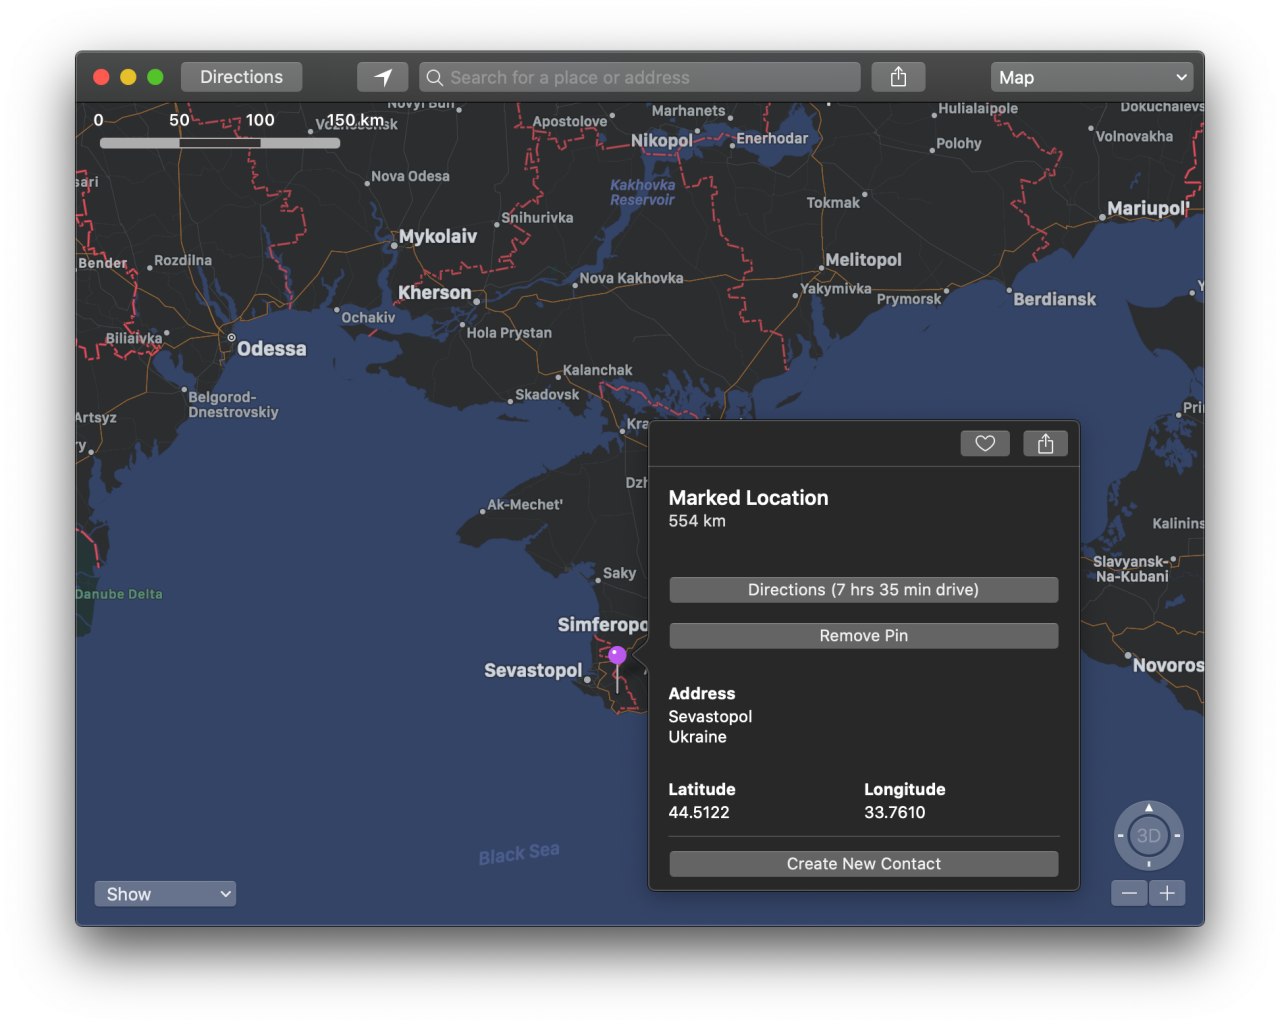This screenshot has height=1026, width=1280.
Task: Select the Tokmak town label
Action: click(833, 203)
